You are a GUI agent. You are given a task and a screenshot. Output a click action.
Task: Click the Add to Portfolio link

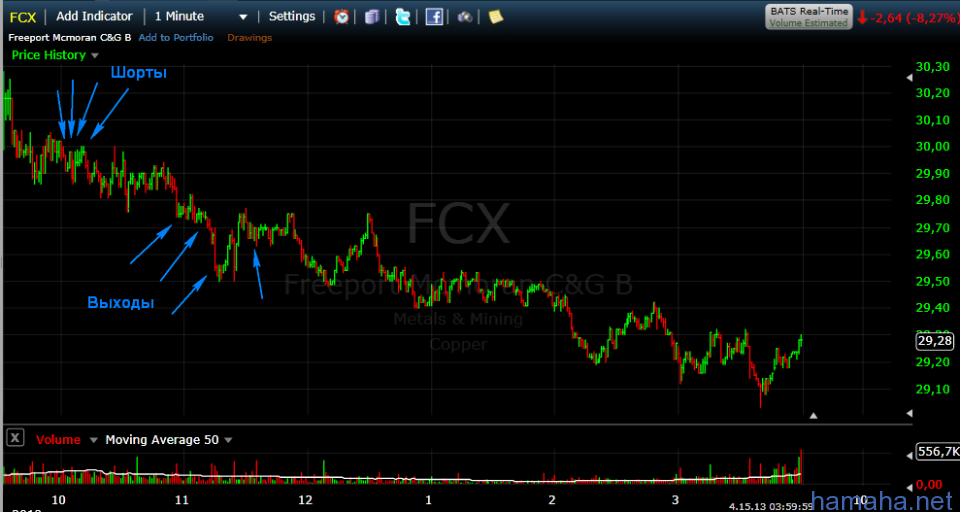[x=176, y=37]
